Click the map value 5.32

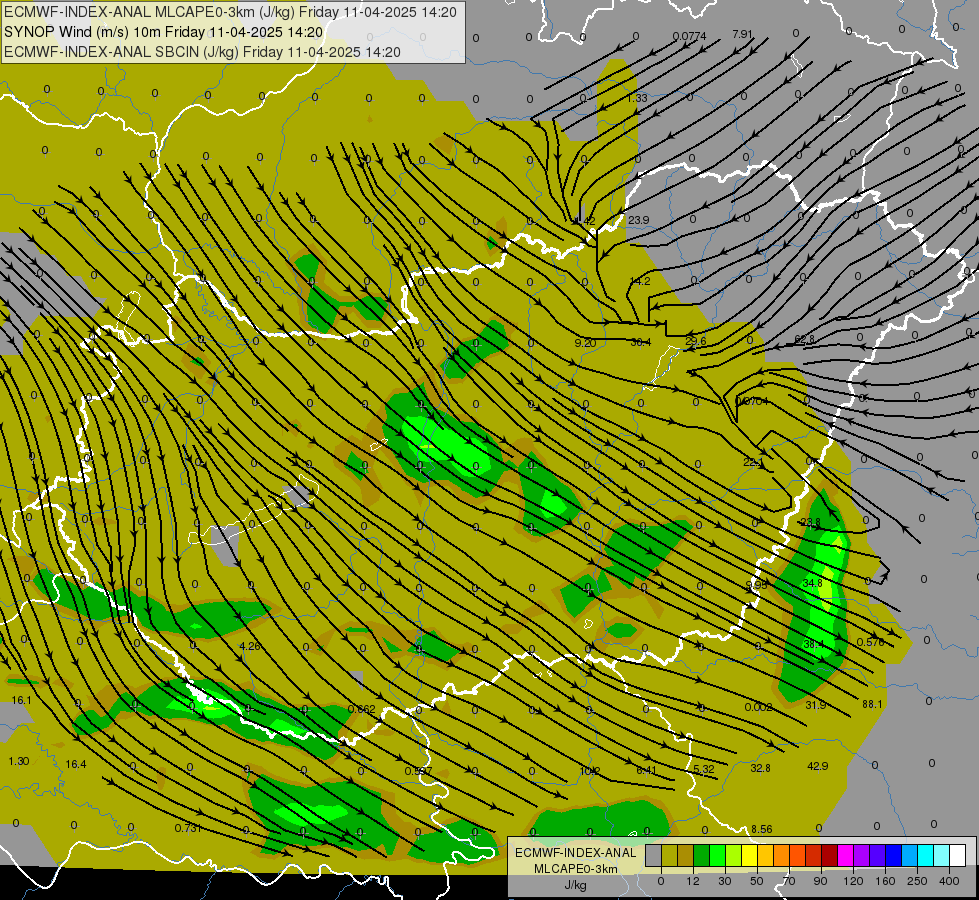[x=704, y=769]
